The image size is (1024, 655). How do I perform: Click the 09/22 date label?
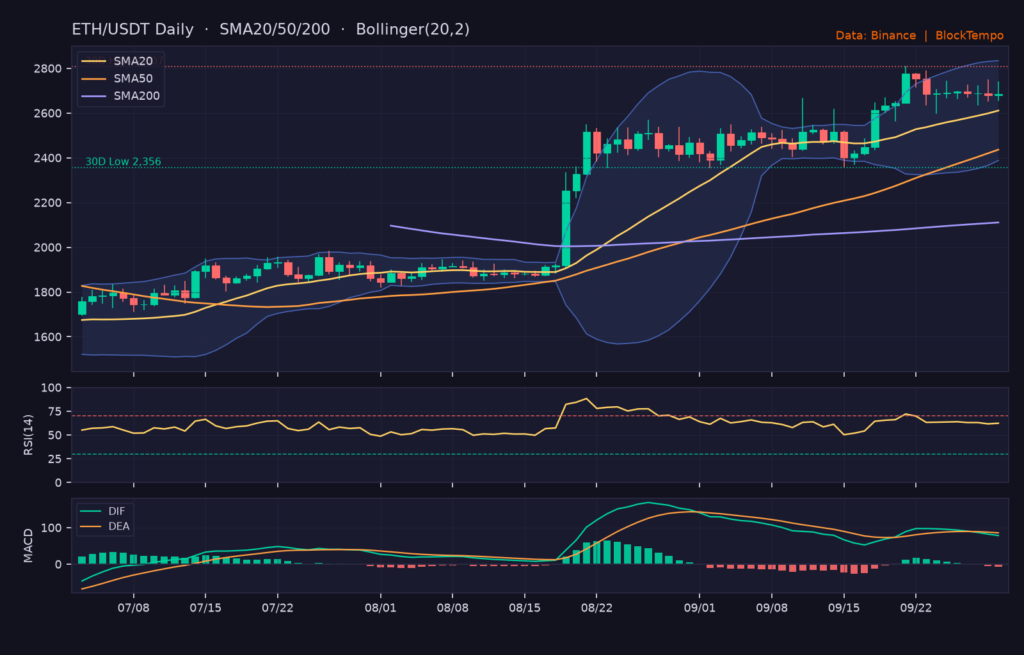point(916,608)
